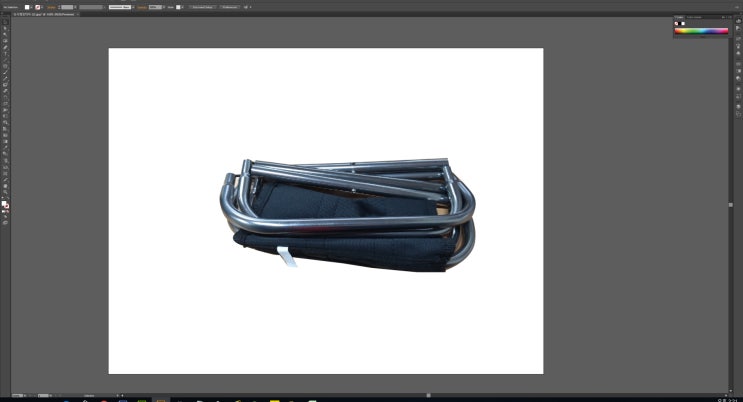Select the Eyedropper tool
743x402 pixels.
(5, 147)
